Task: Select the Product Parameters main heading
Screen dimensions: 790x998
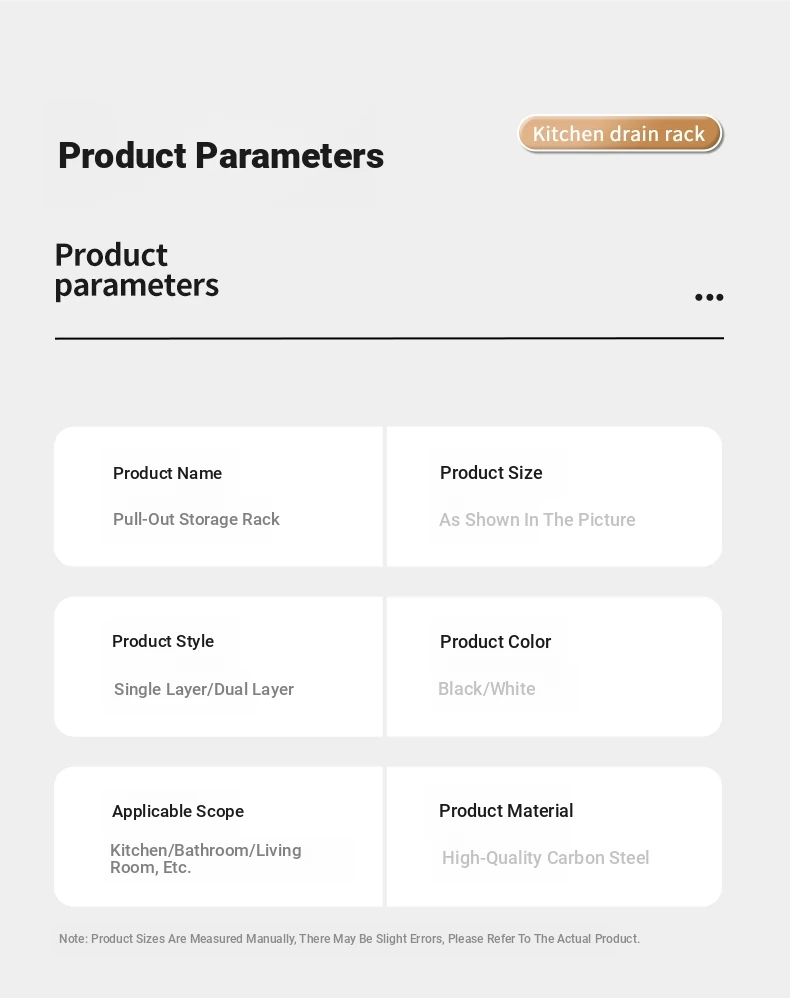Action: coord(221,155)
